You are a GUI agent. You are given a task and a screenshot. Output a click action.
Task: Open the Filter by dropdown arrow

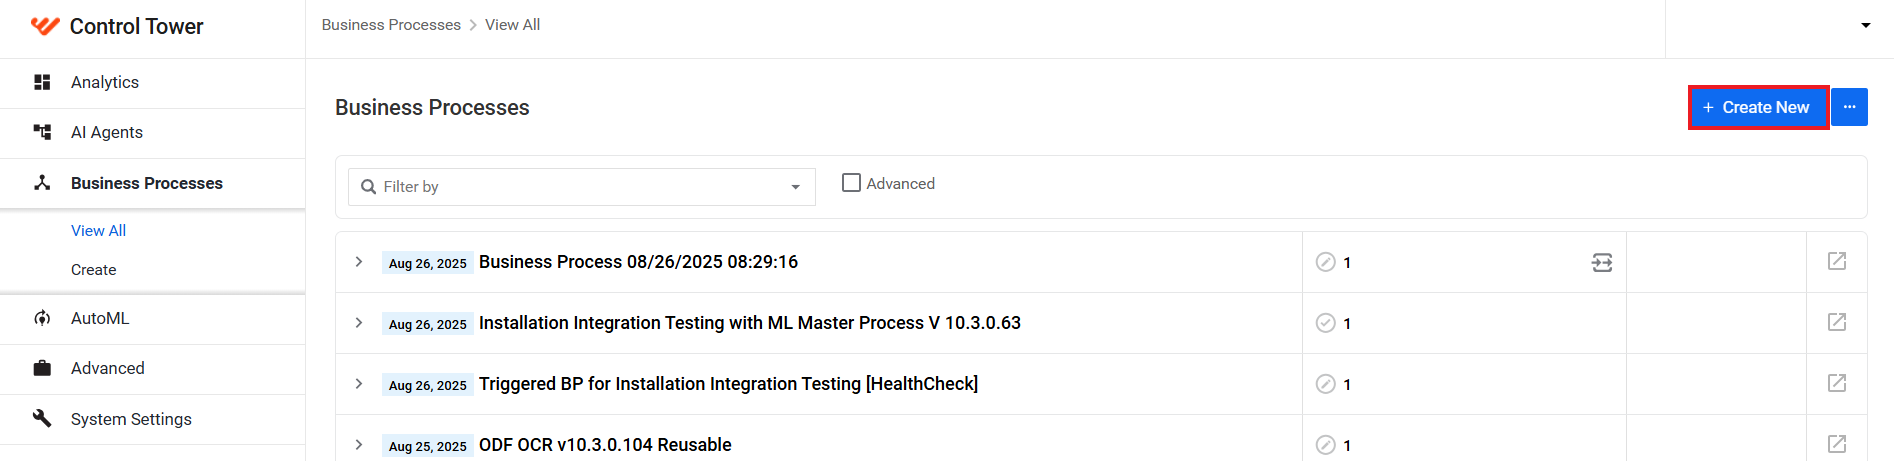pyautogui.click(x=796, y=187)
